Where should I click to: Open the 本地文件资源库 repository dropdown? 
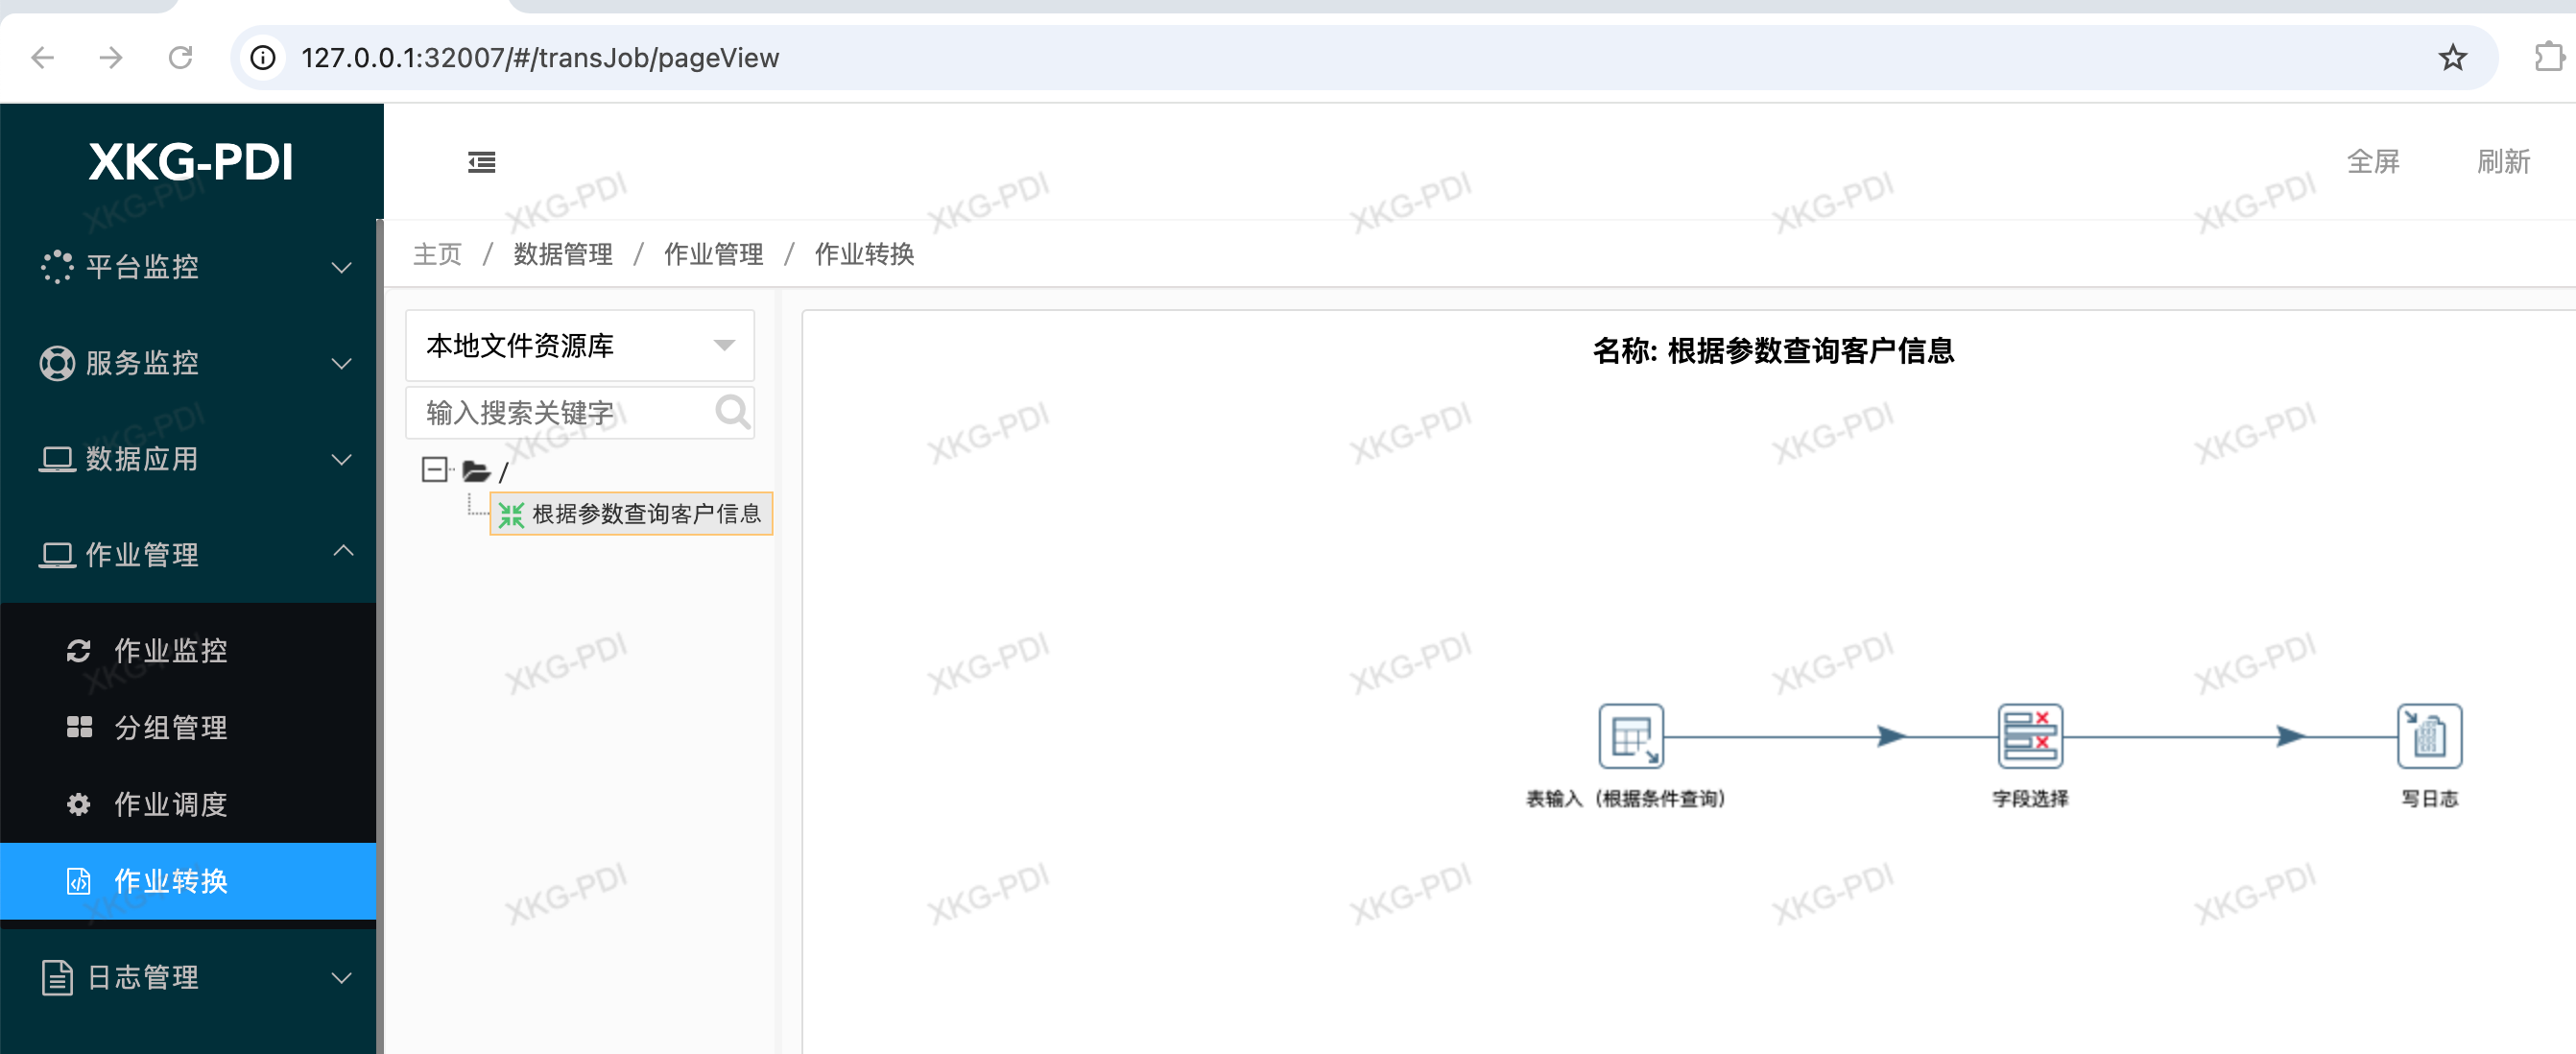pos(580,345)
